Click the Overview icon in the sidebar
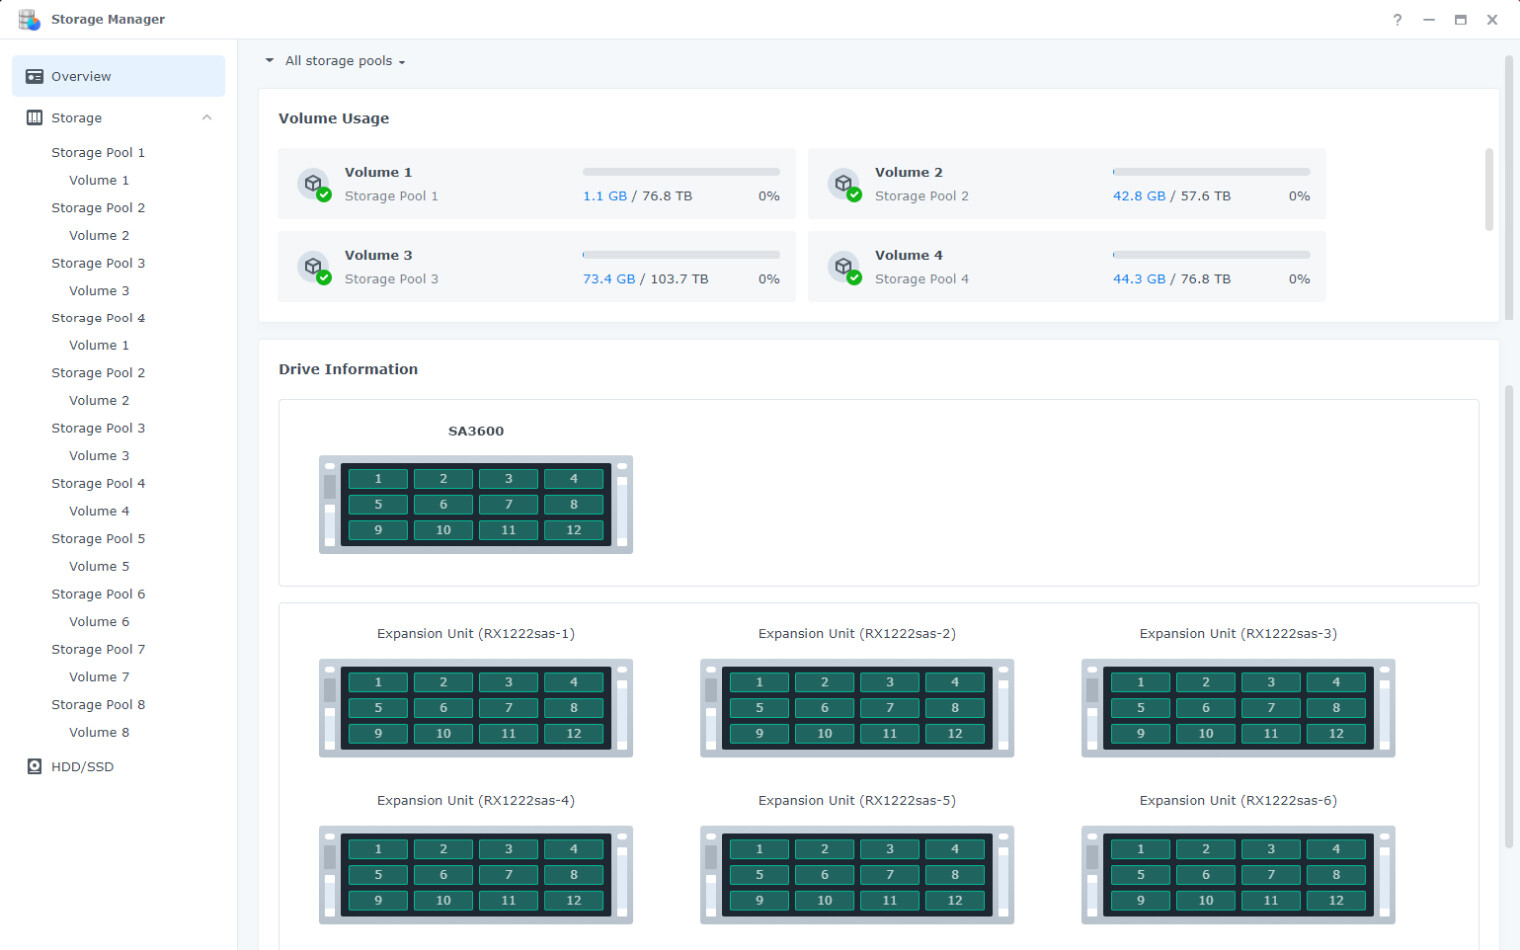This screenshot has height=950, width=1520. tap(36, 75)
